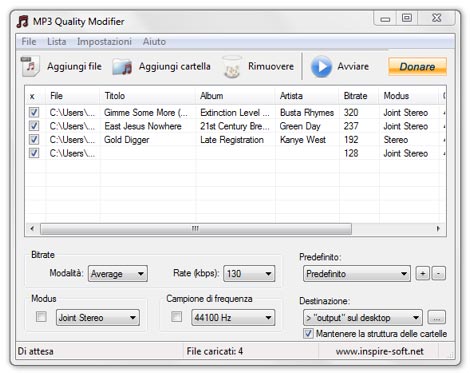The image size is (470, 373).
Task: Click the Busta Rhymes artist cell
Action: click(x=307, y=113)
